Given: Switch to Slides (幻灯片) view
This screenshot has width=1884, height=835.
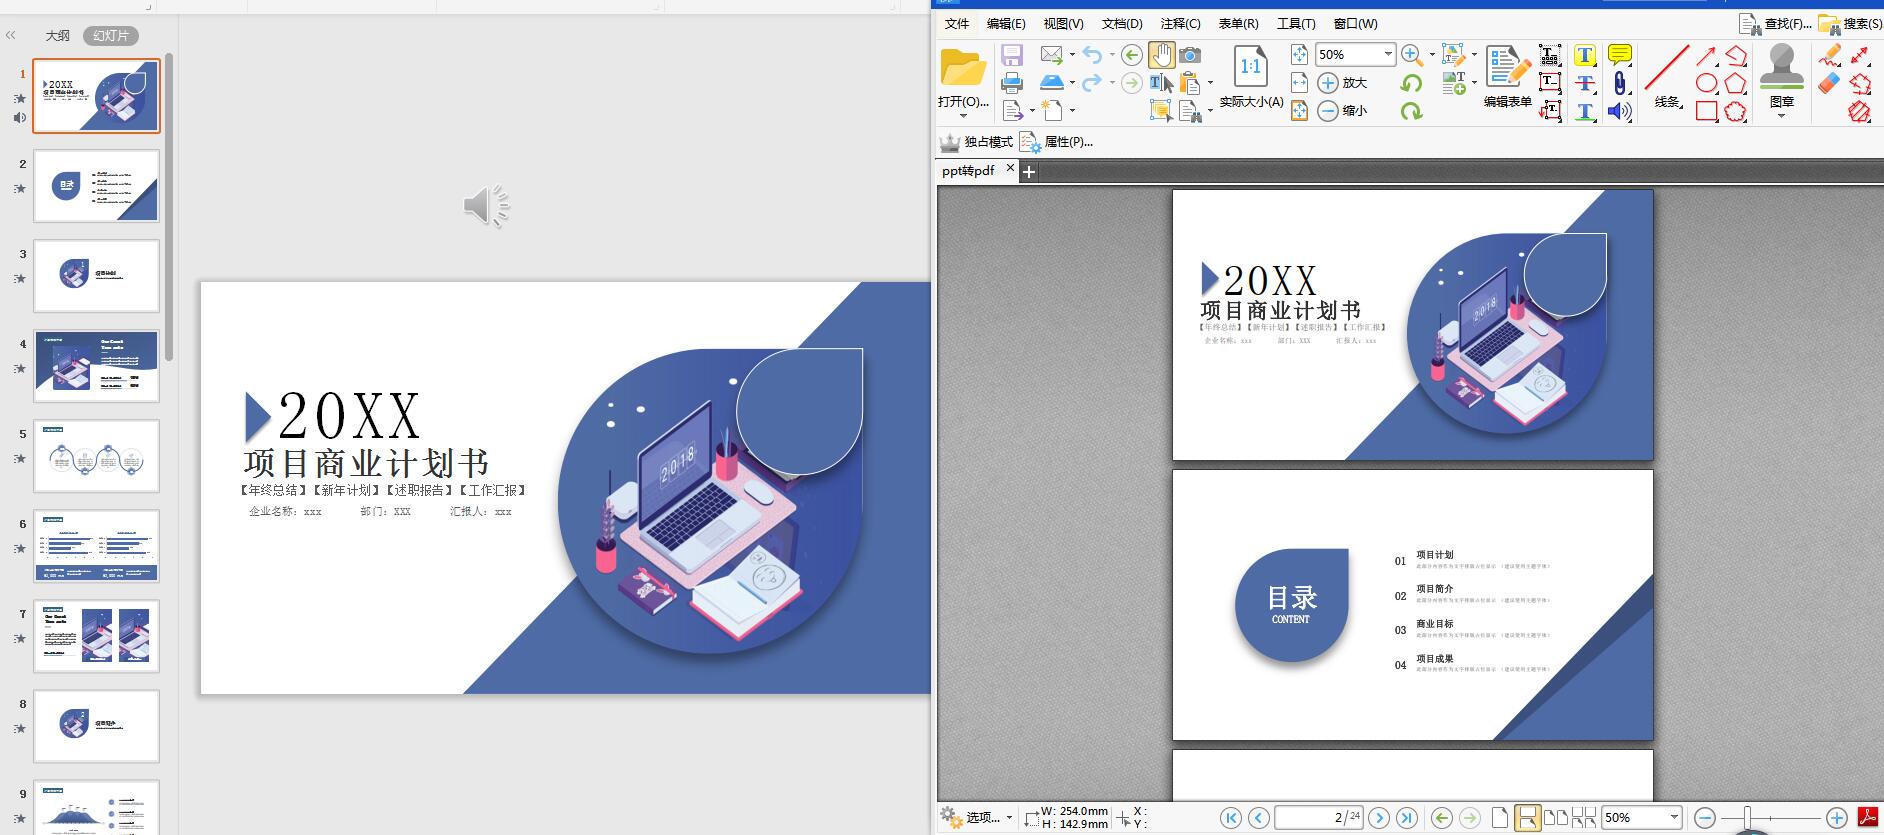Looking at the screenshot, I should pos(110,35).
